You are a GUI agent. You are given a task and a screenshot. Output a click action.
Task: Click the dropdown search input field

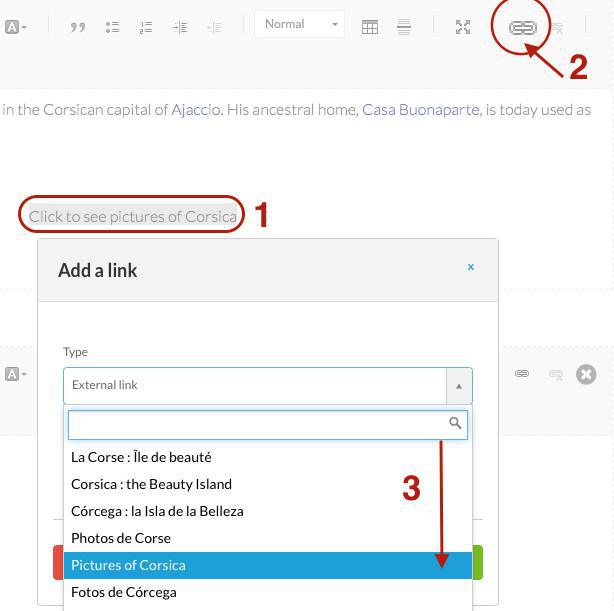click(x=257, y=424)
